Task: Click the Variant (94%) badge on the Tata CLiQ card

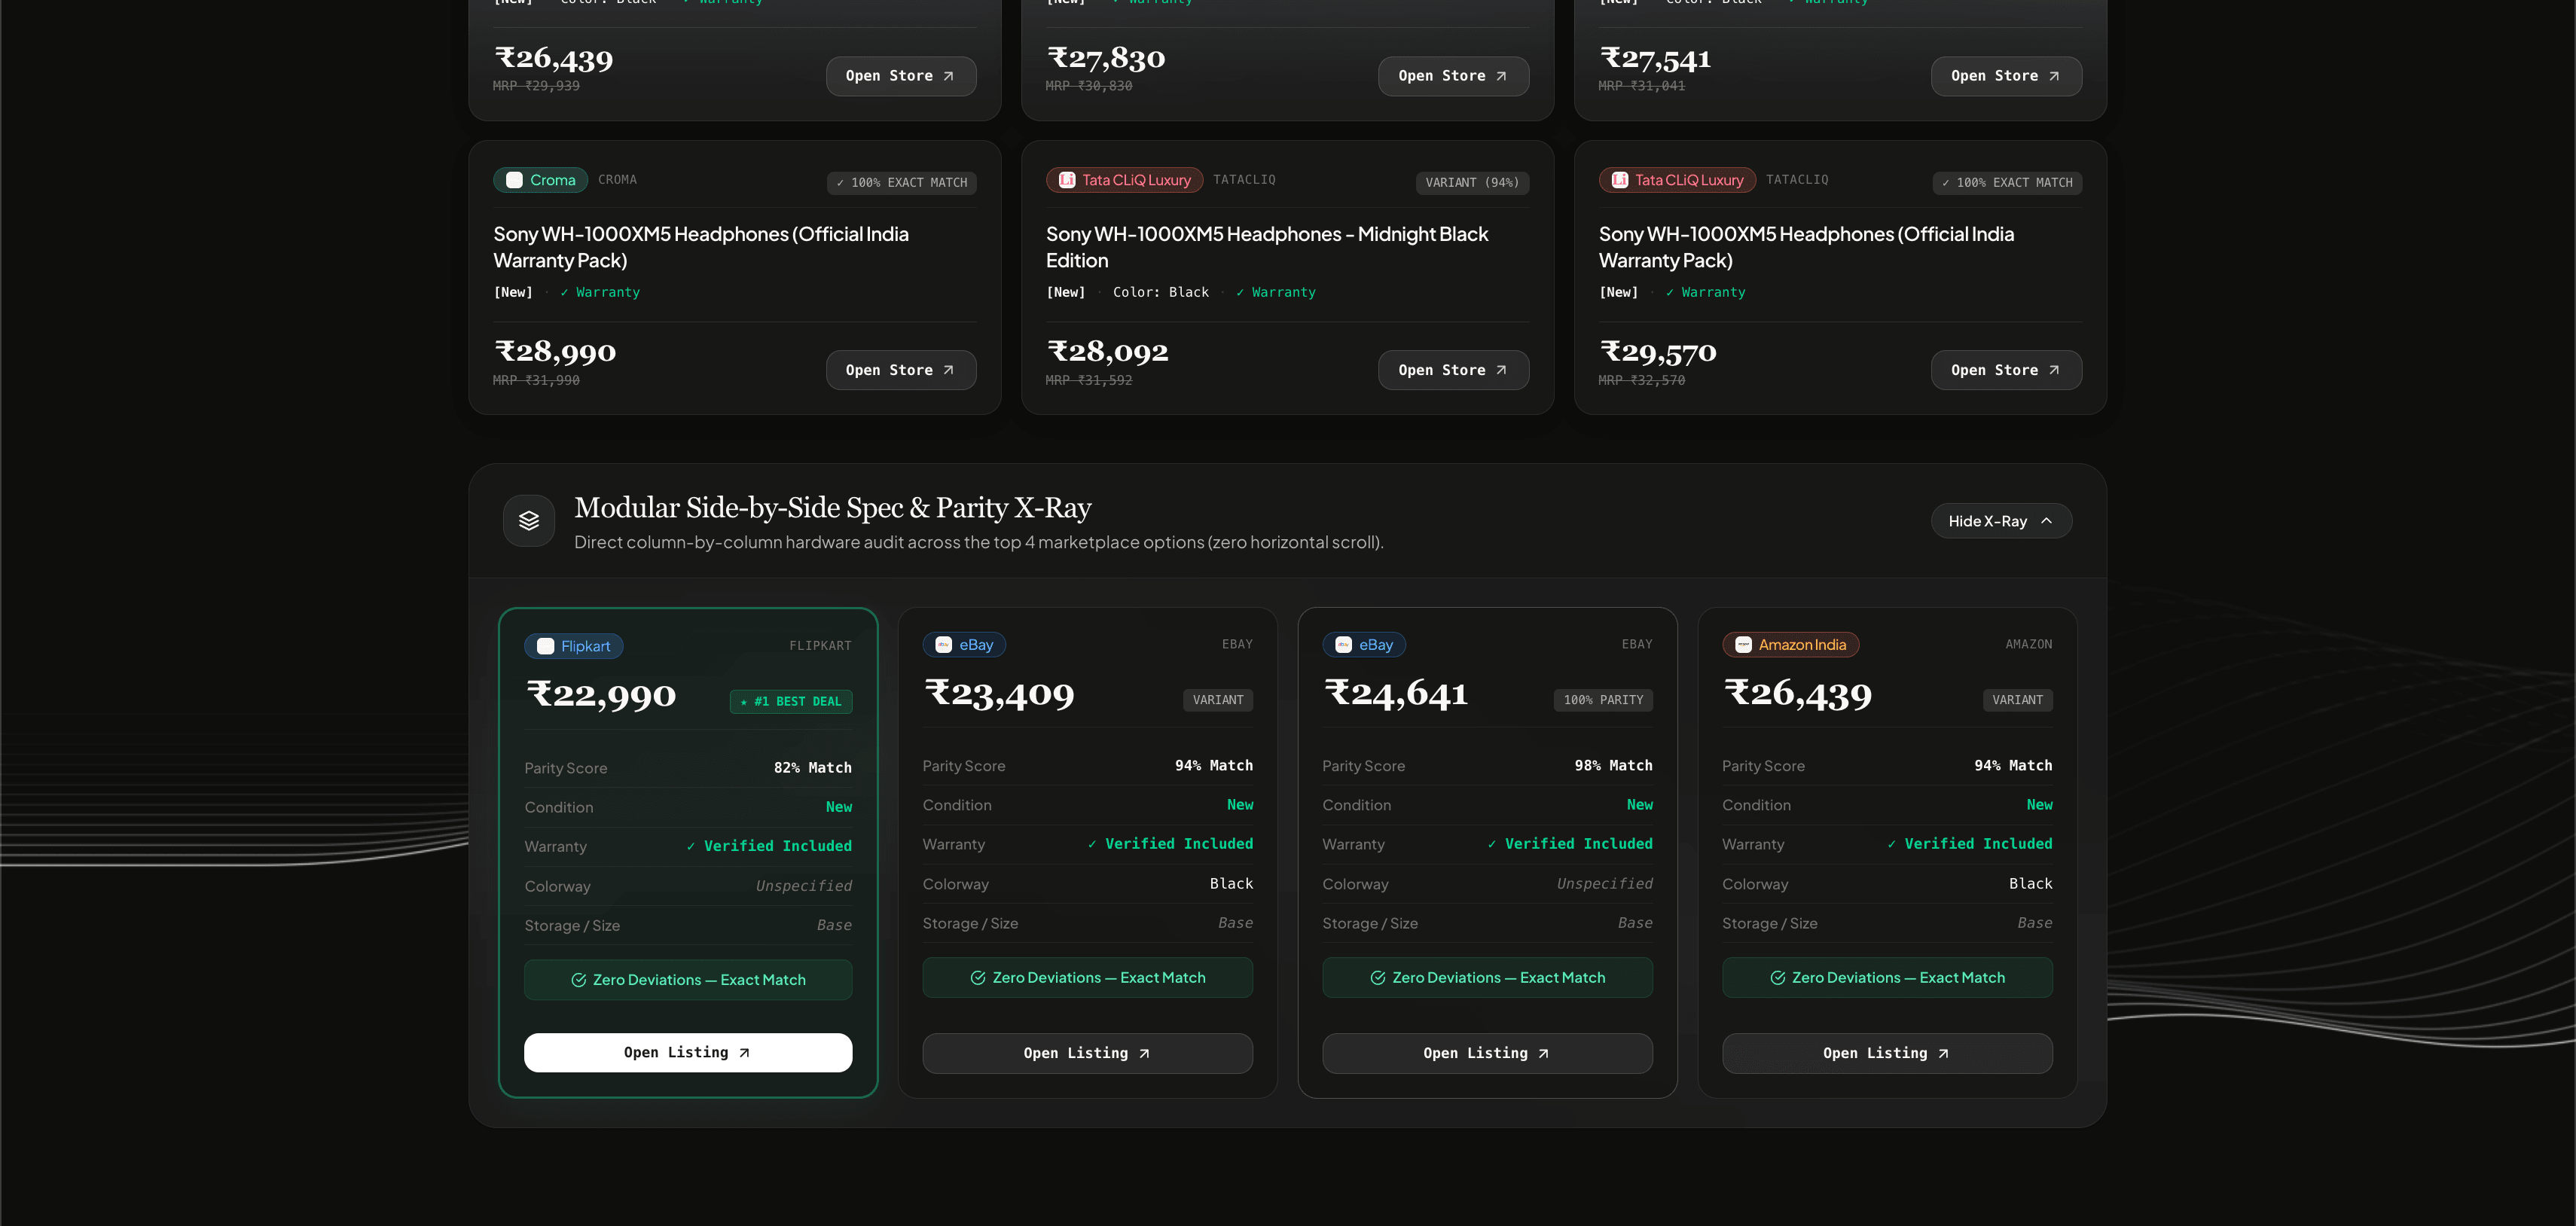Action: 1472,183
